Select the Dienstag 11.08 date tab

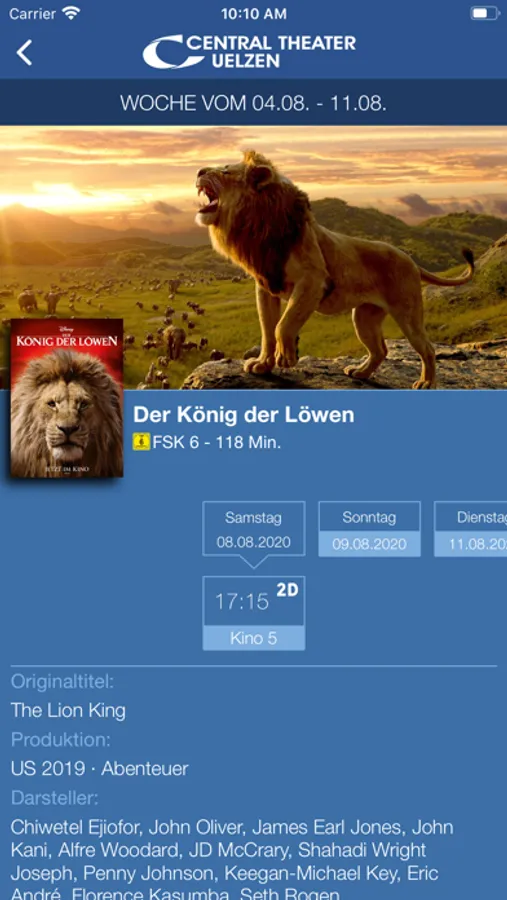[471, 529]
